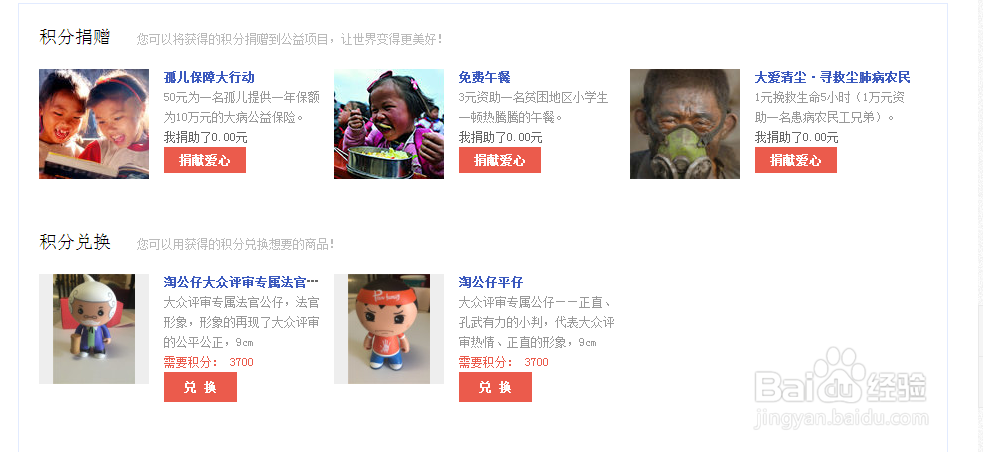This screenshot has width=983, height=452.
Task: Open the 孤儿保障大行动 project title link
Action: [x=209, y=78]
